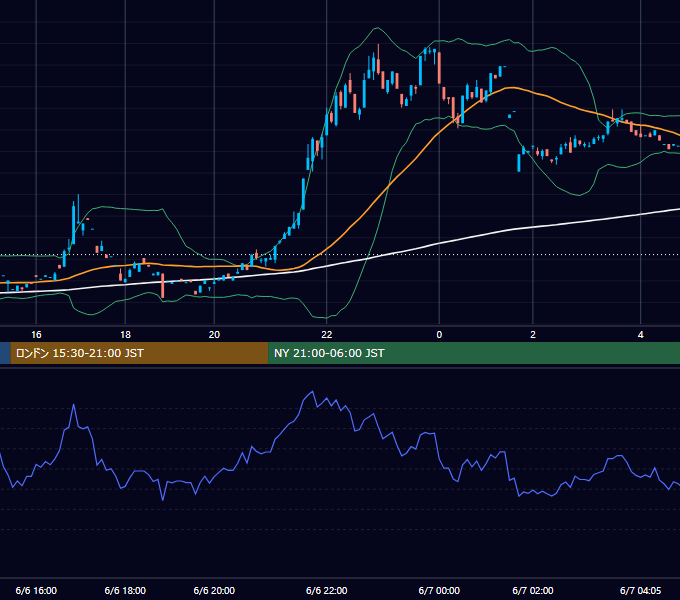Screen dimensions: 680x600
Task: Select the NY 21:00-06:00 JST session bar
Action: pos(474,353)
